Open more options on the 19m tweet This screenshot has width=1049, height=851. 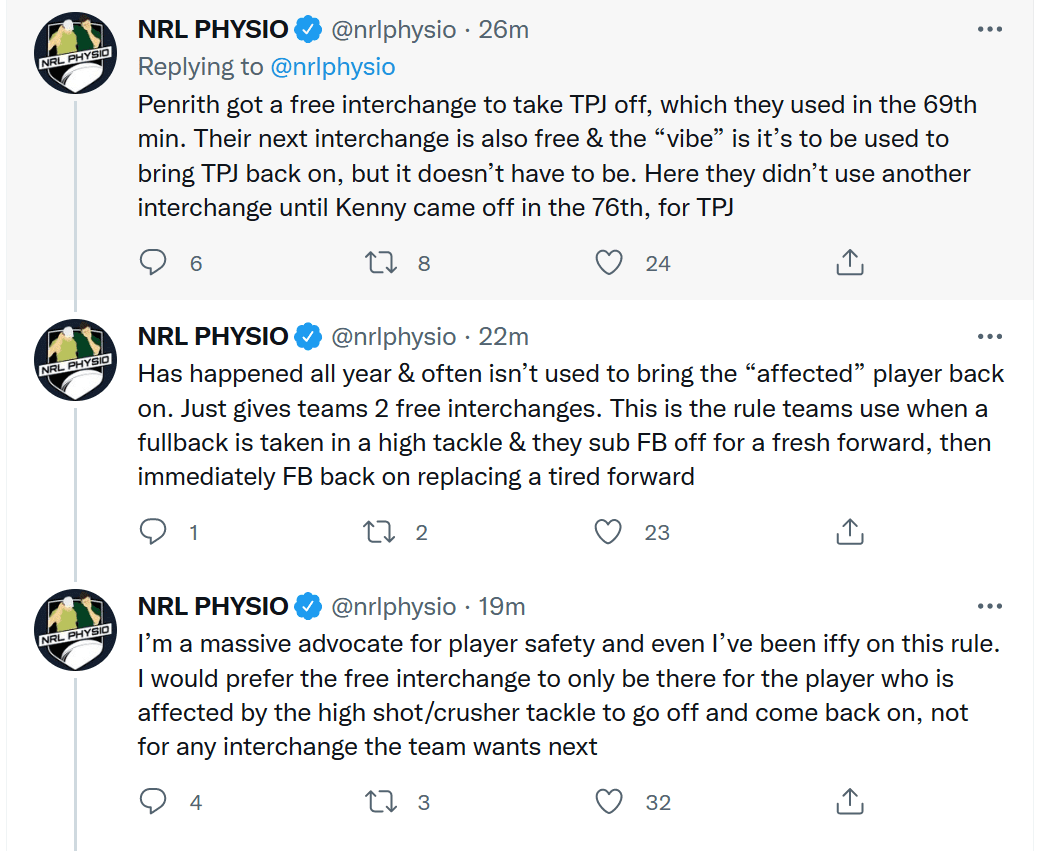pos(989,606)
